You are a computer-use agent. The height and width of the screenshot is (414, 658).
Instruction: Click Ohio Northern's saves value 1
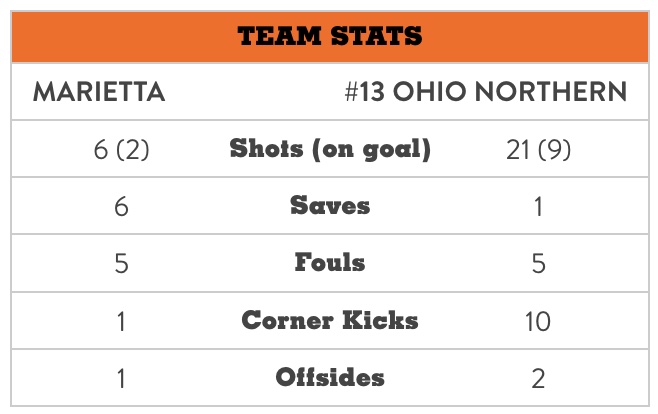(538, 206)
